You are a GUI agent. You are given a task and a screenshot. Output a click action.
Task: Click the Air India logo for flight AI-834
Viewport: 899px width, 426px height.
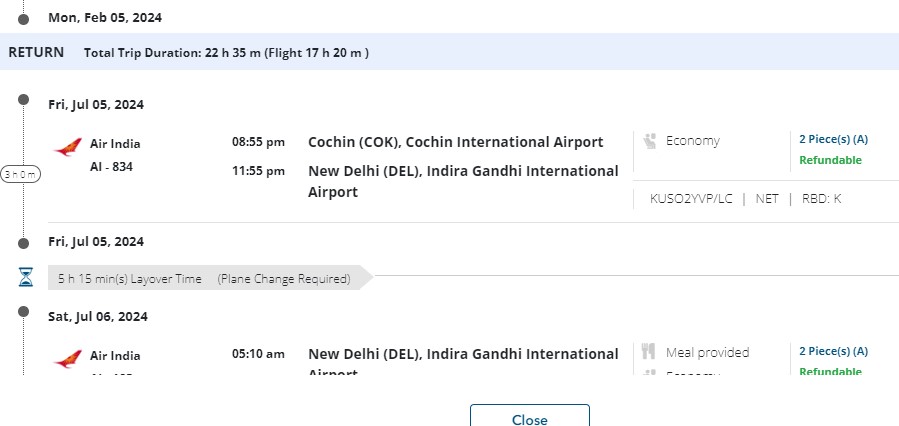click(68, 149)
